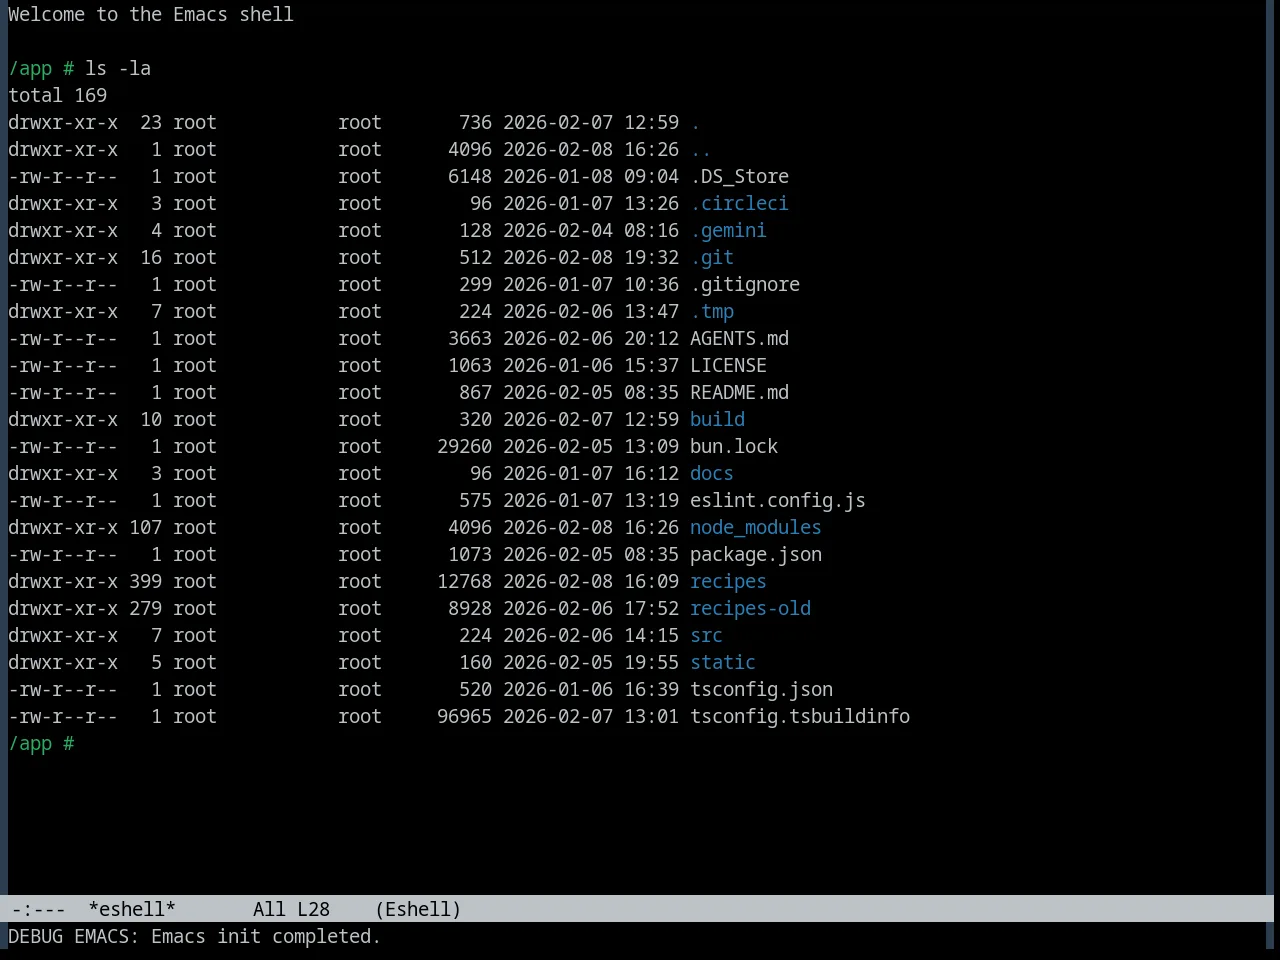Click the 'Welcome to the Emacs shell' banner
The height and width of the screenshot is (960, 1280).
tap(151, 14)
